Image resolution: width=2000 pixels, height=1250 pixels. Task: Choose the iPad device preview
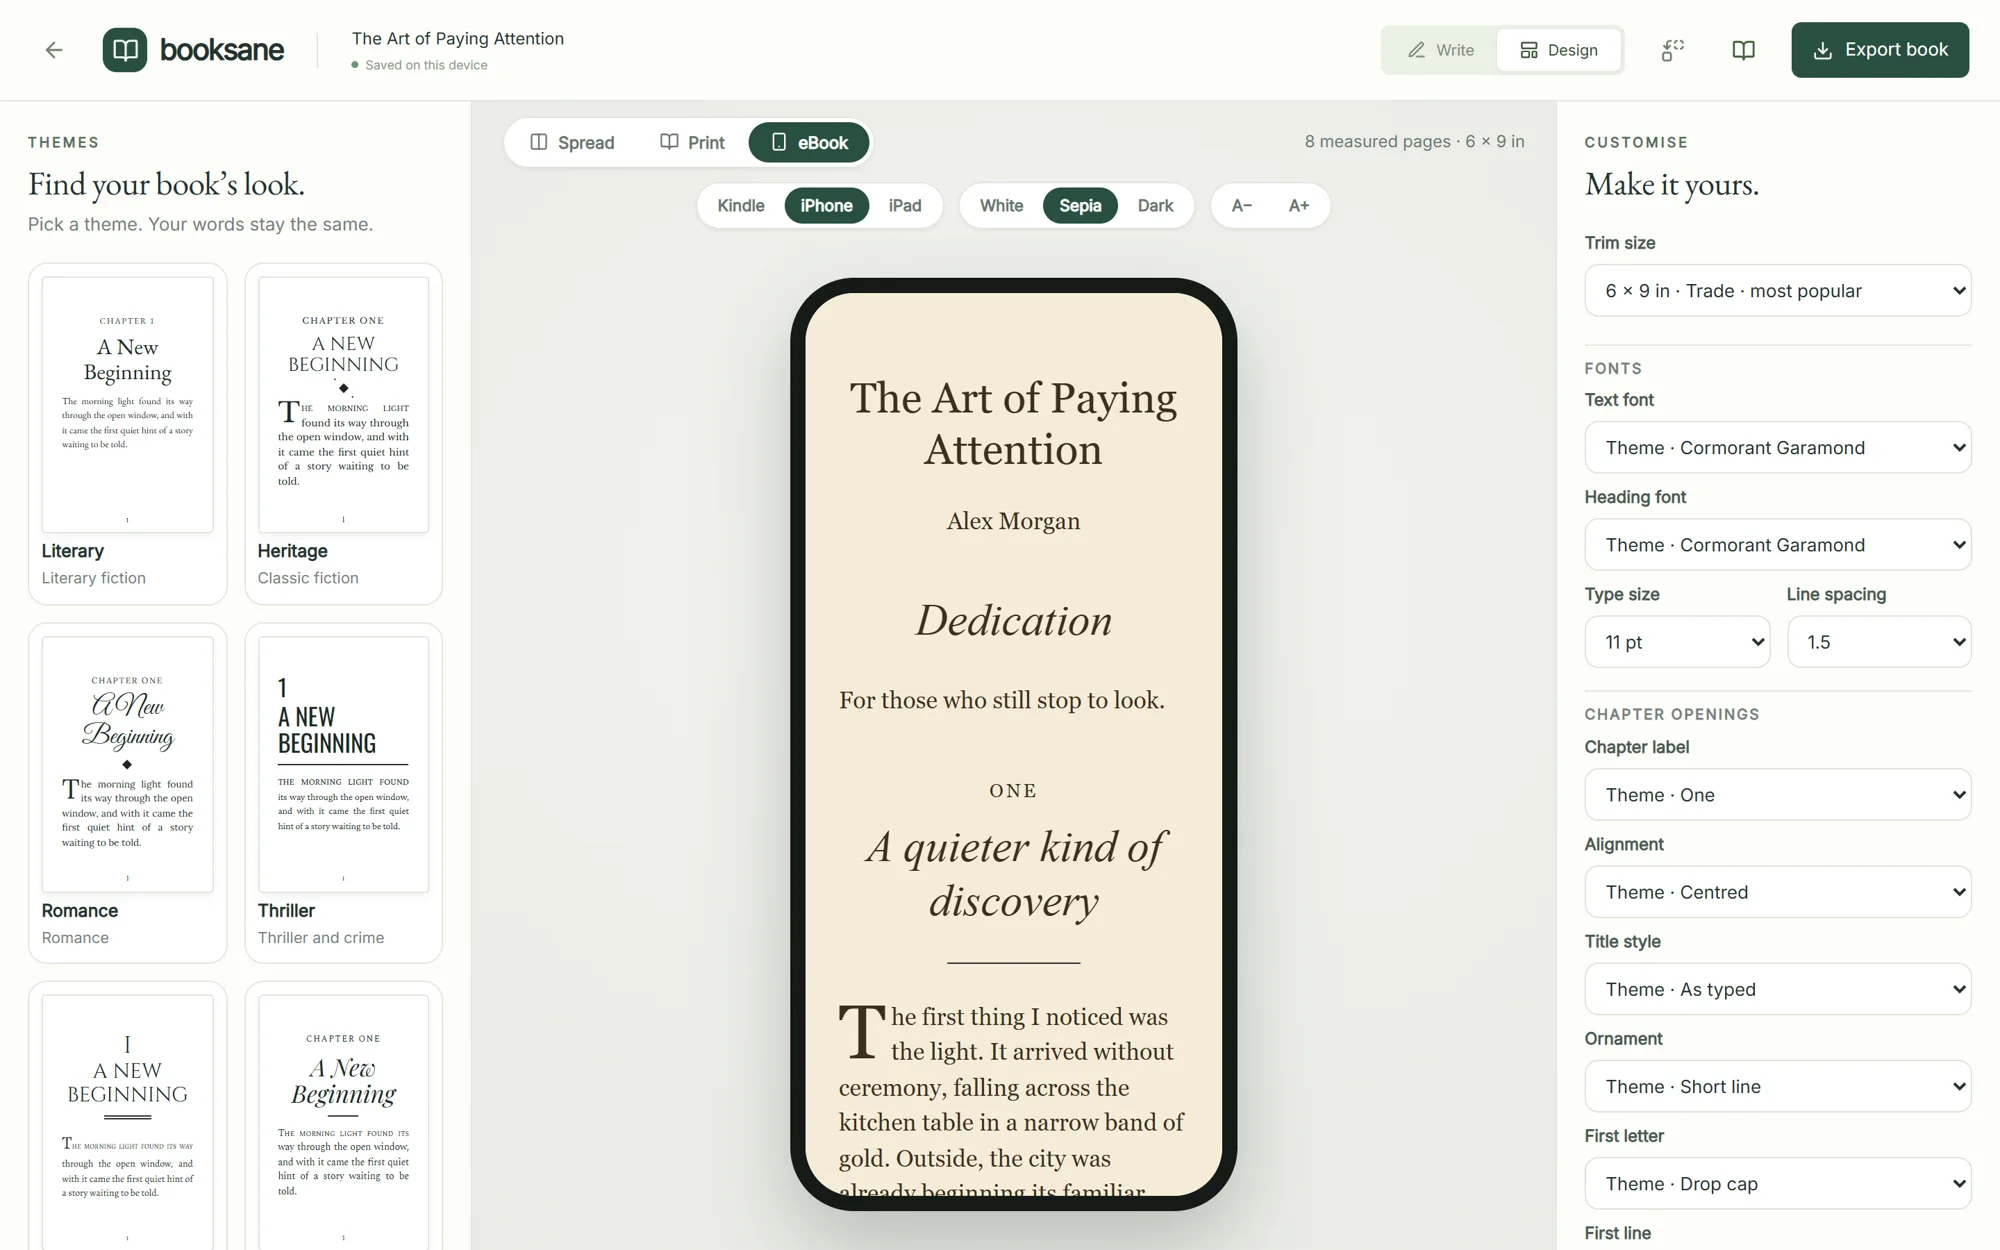tap(905, 205)
